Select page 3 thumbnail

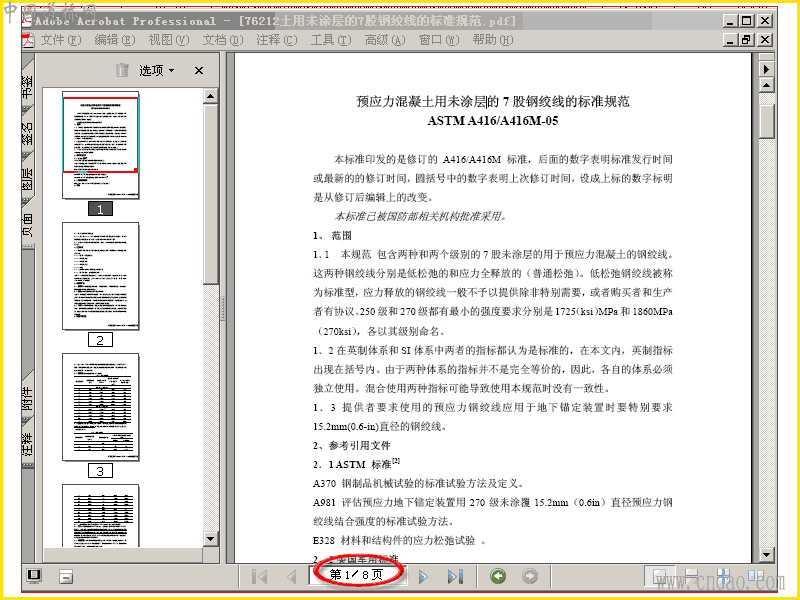click(101, 407)
